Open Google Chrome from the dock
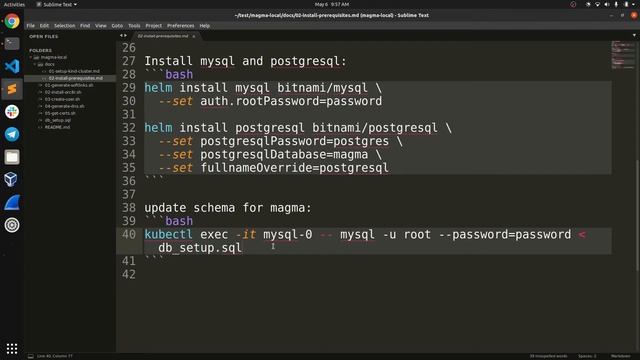Image resolution: width=640 pixels, height=360 pixels. 12,21
